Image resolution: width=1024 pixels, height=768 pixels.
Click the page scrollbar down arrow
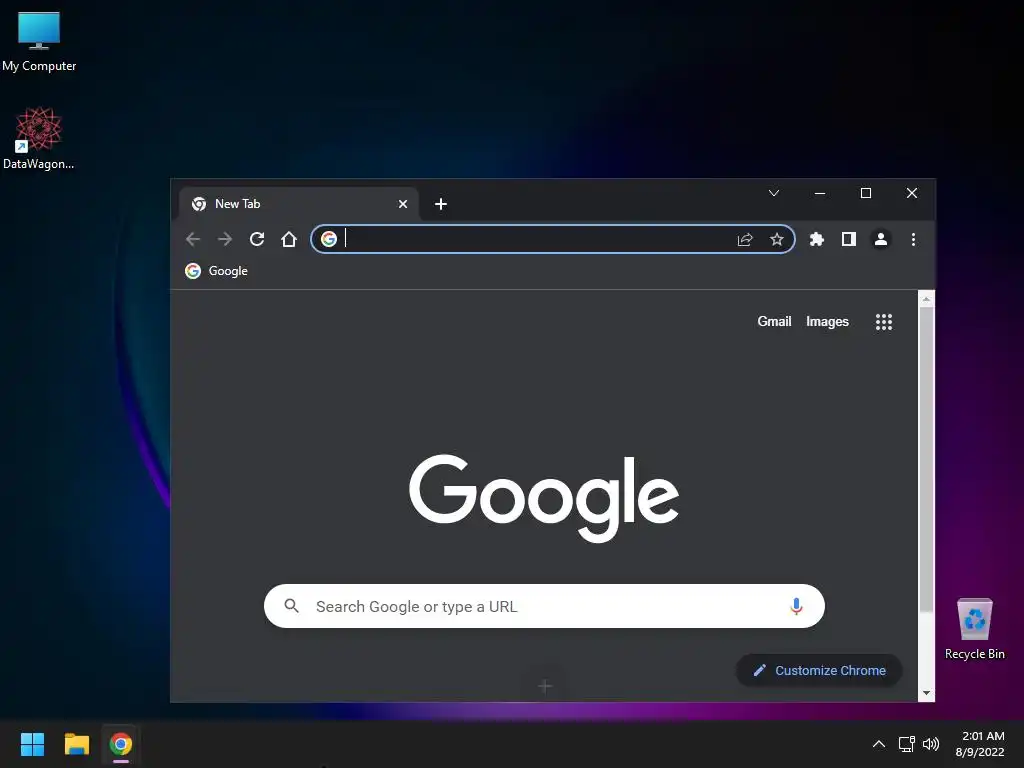pyautogui.click(x=926, y=693)
